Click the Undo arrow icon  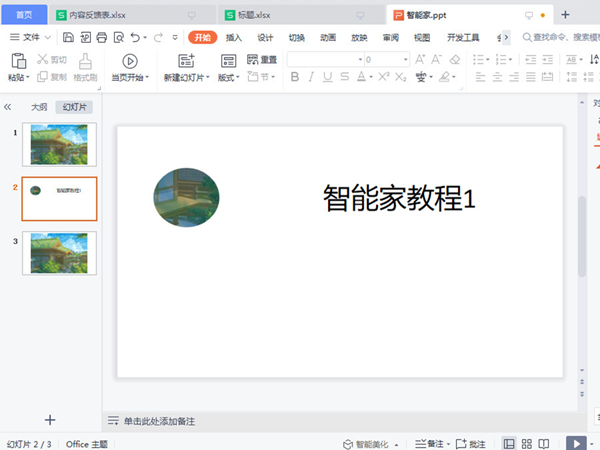(x=136, y=37)
